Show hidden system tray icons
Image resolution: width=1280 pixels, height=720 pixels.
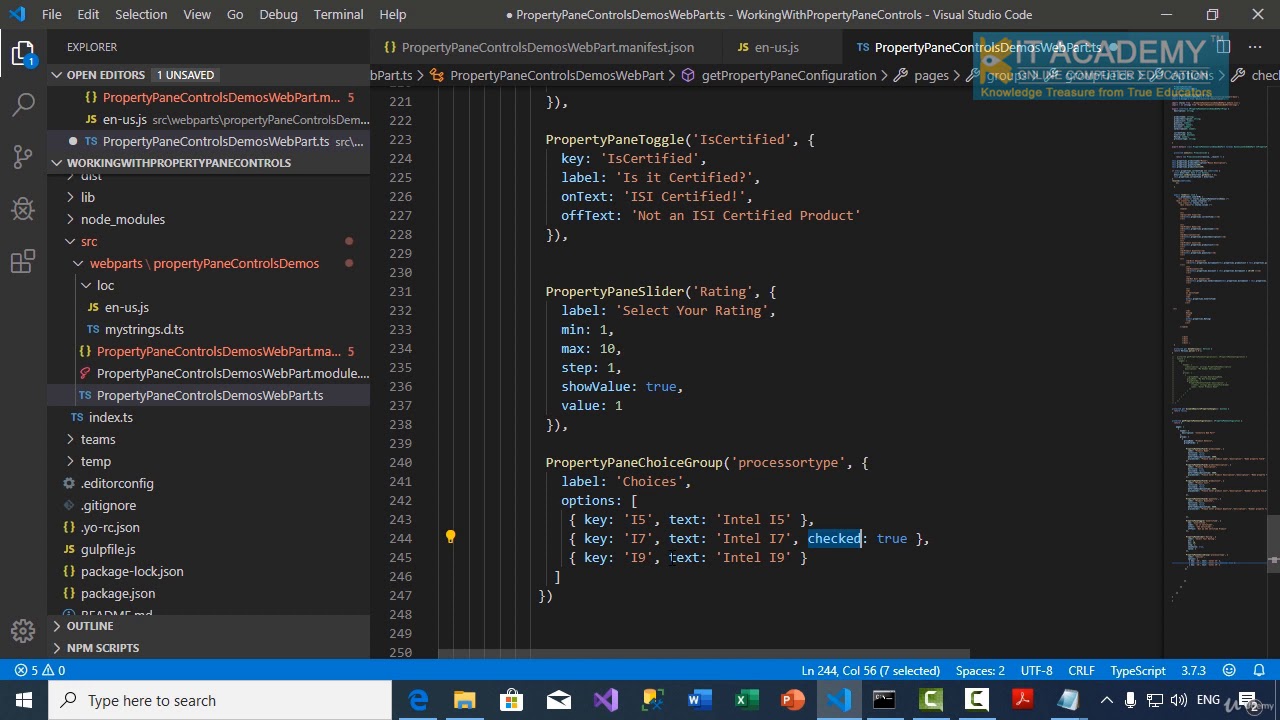pos(1107,700)
